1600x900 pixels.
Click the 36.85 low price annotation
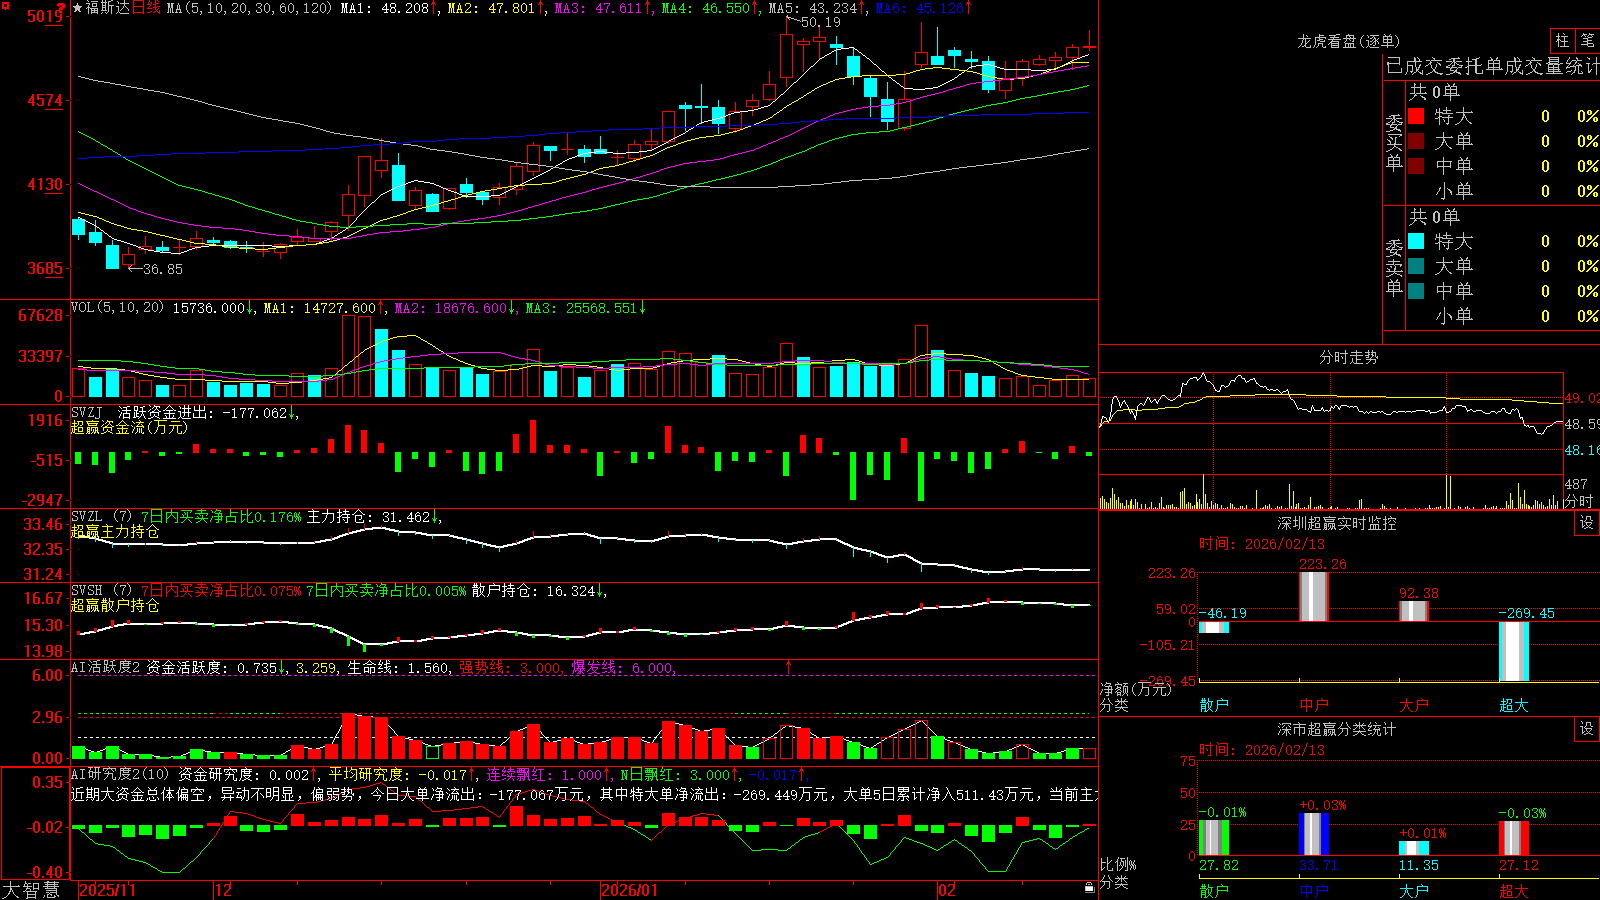tap(162, 269)
